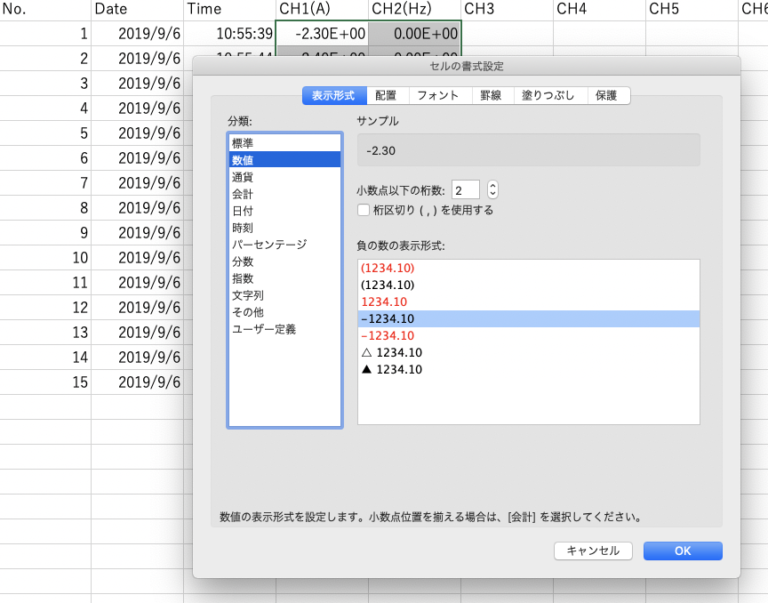Switch to the 表示形式 tab
The width and height of the screenshot is (768, 603).
tap(334, 96)
